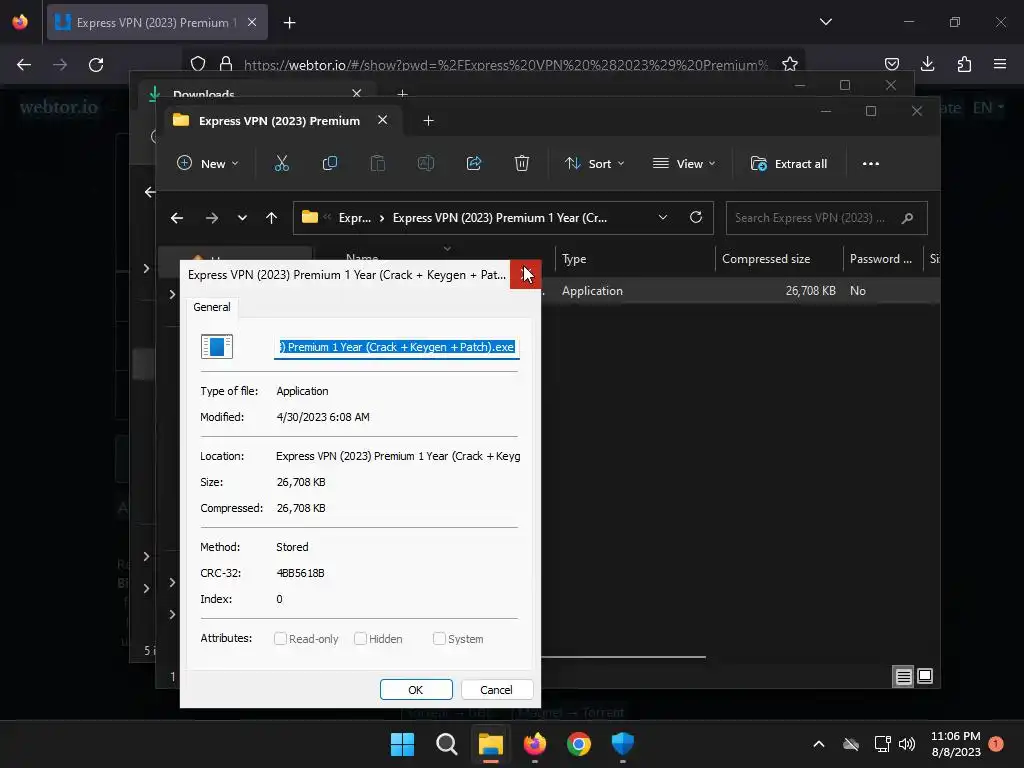Screen dimensions: 1024x768
Task: Click the Share icon in Explorer toolbar
Action: [x=473, y=163]
